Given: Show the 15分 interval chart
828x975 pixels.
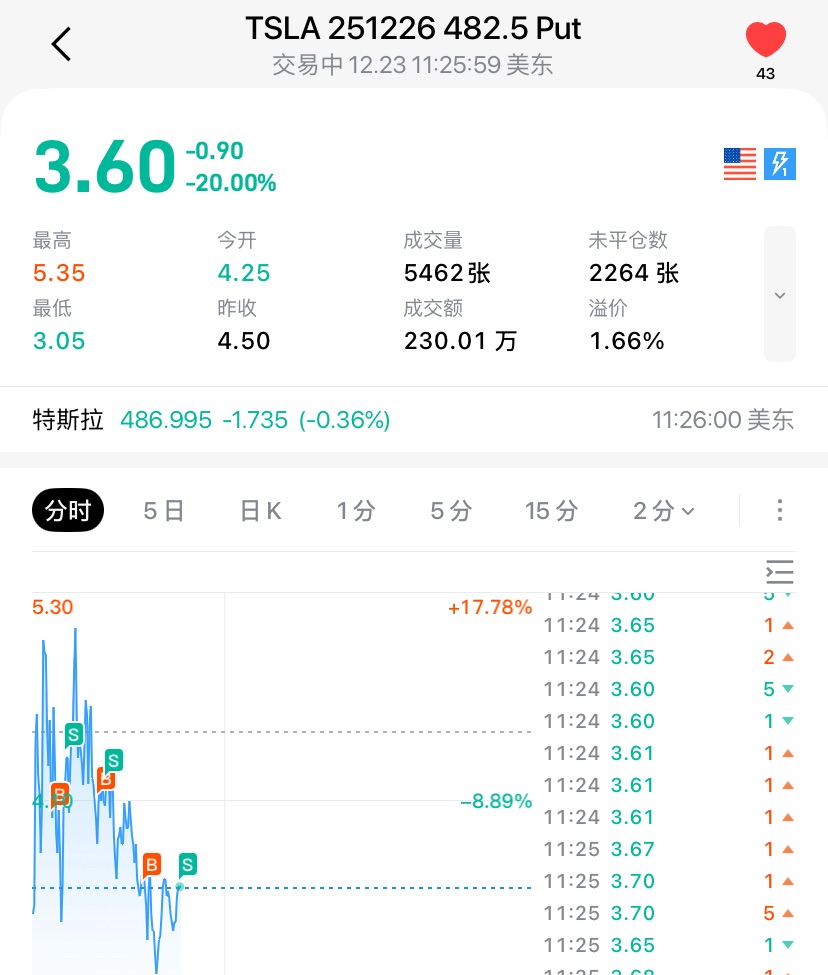Looking at the screenshot, I should tap(551, 511).
